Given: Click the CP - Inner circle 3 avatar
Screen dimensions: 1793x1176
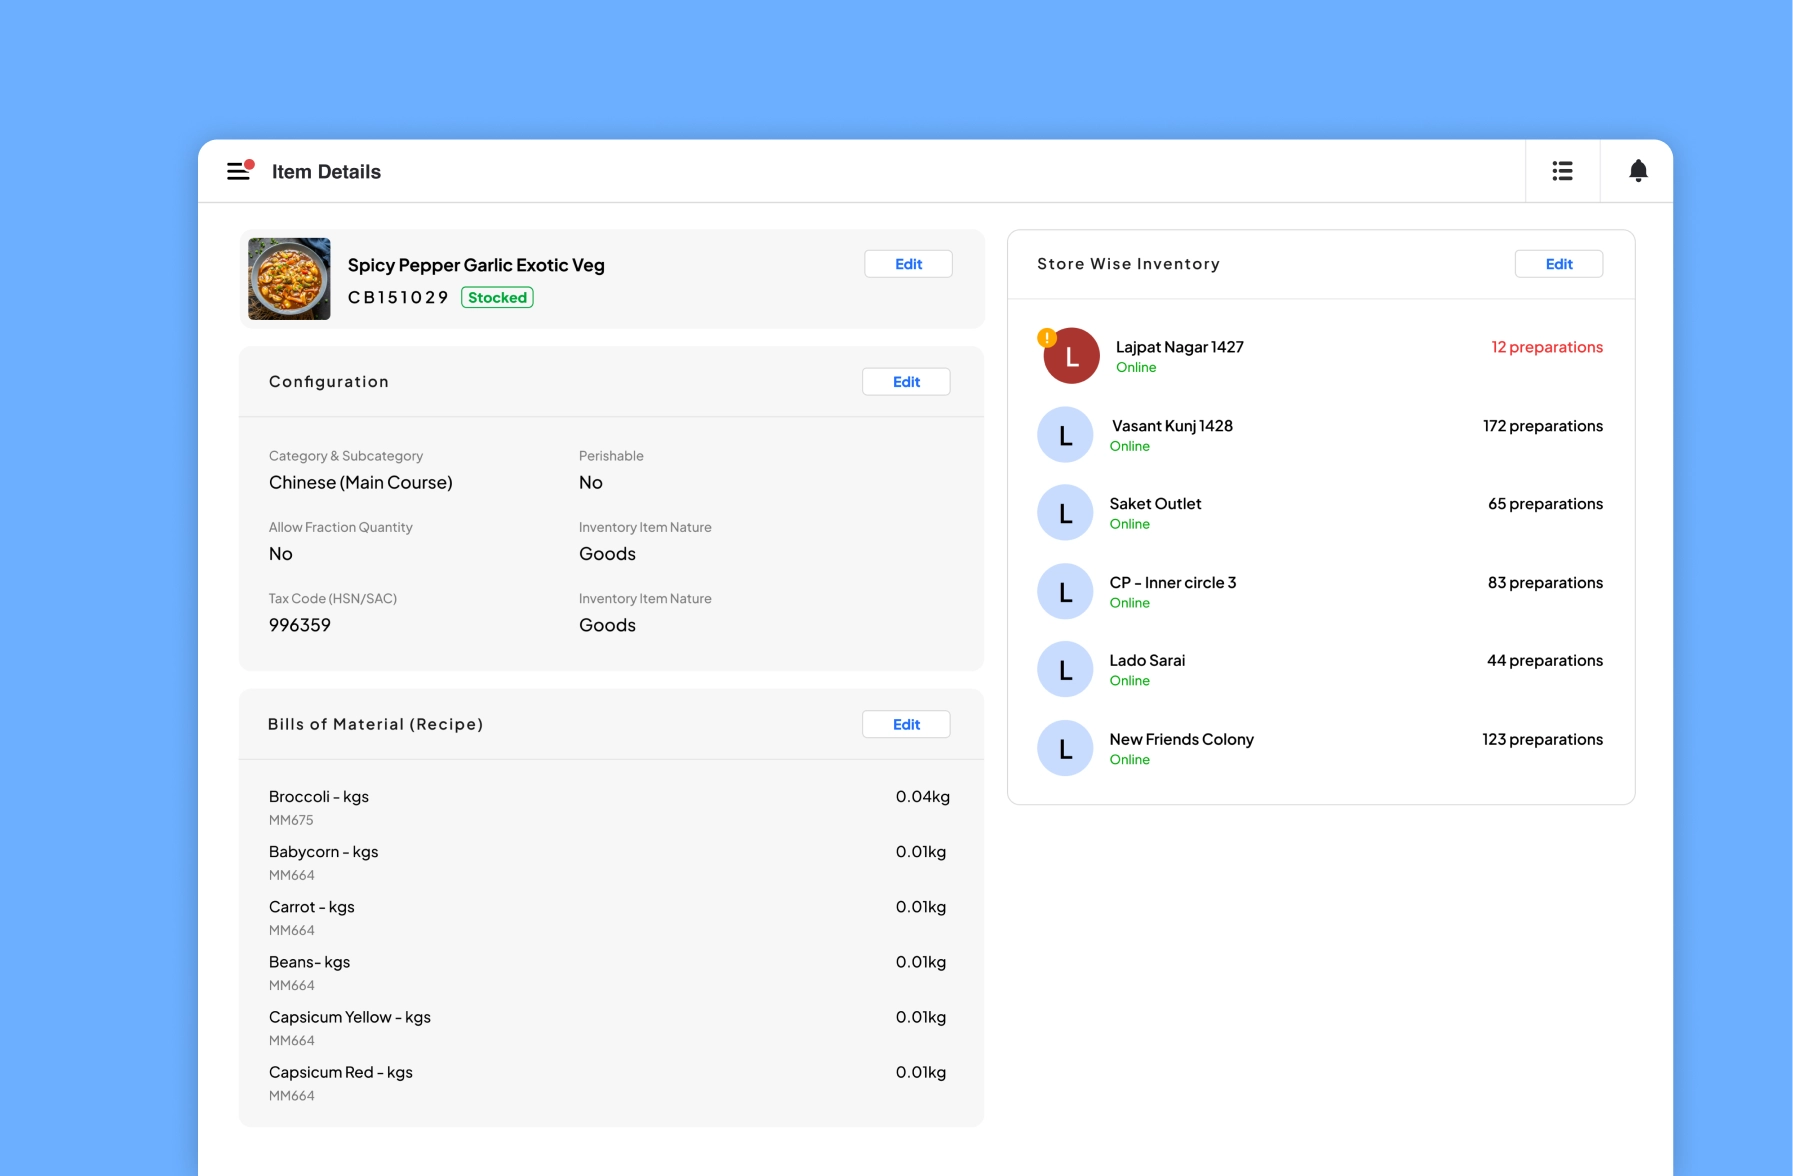Looking at the screenshot, I should click(x=1065, y=592).
